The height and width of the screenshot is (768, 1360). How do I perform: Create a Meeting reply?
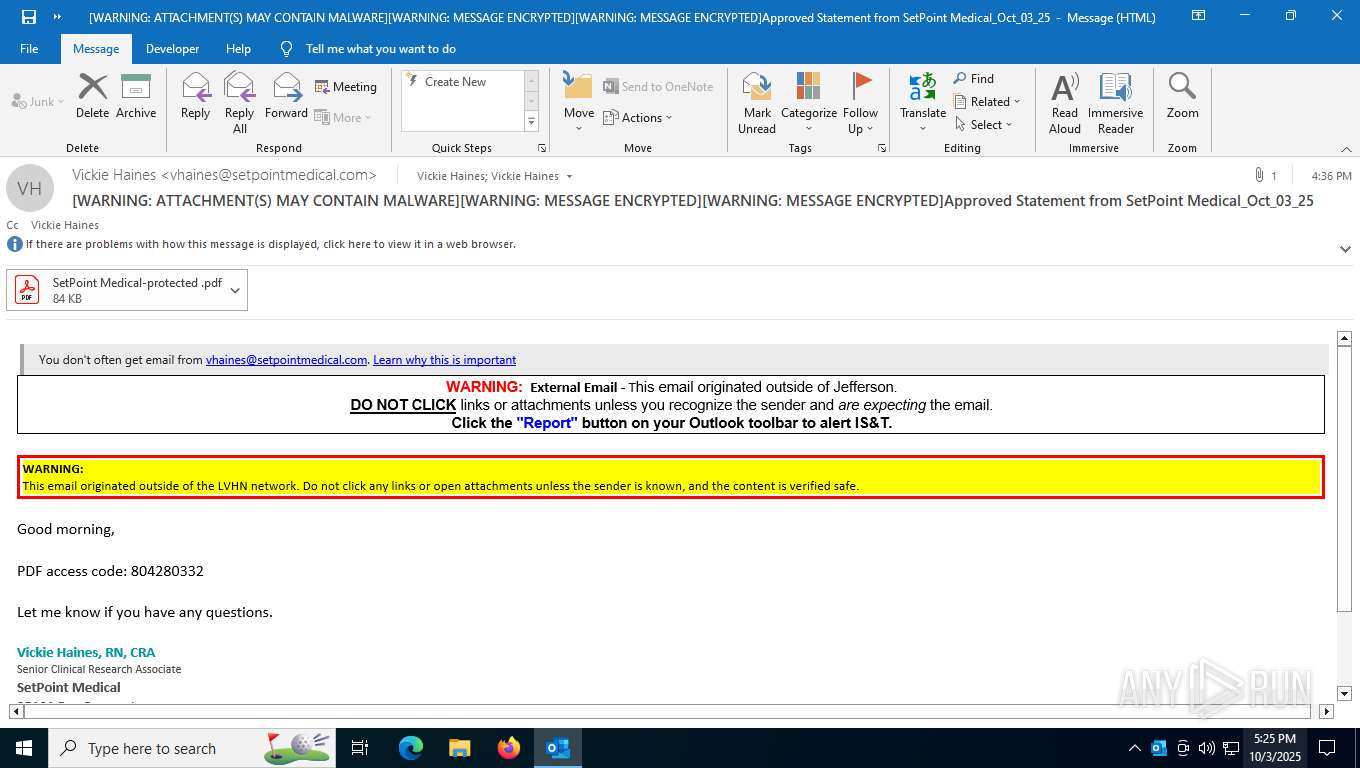click(x=346, y=87)
